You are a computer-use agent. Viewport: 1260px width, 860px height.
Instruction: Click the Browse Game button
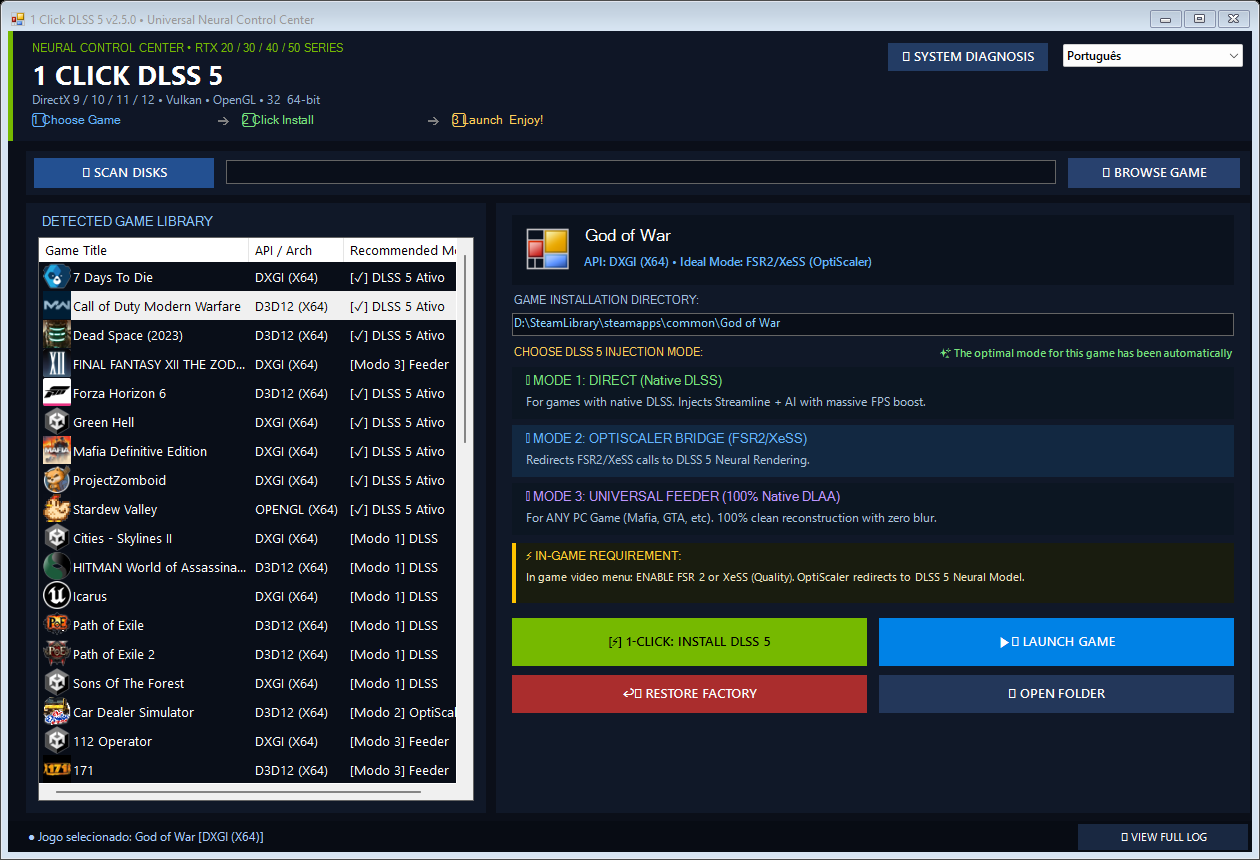click(1154, 173)
